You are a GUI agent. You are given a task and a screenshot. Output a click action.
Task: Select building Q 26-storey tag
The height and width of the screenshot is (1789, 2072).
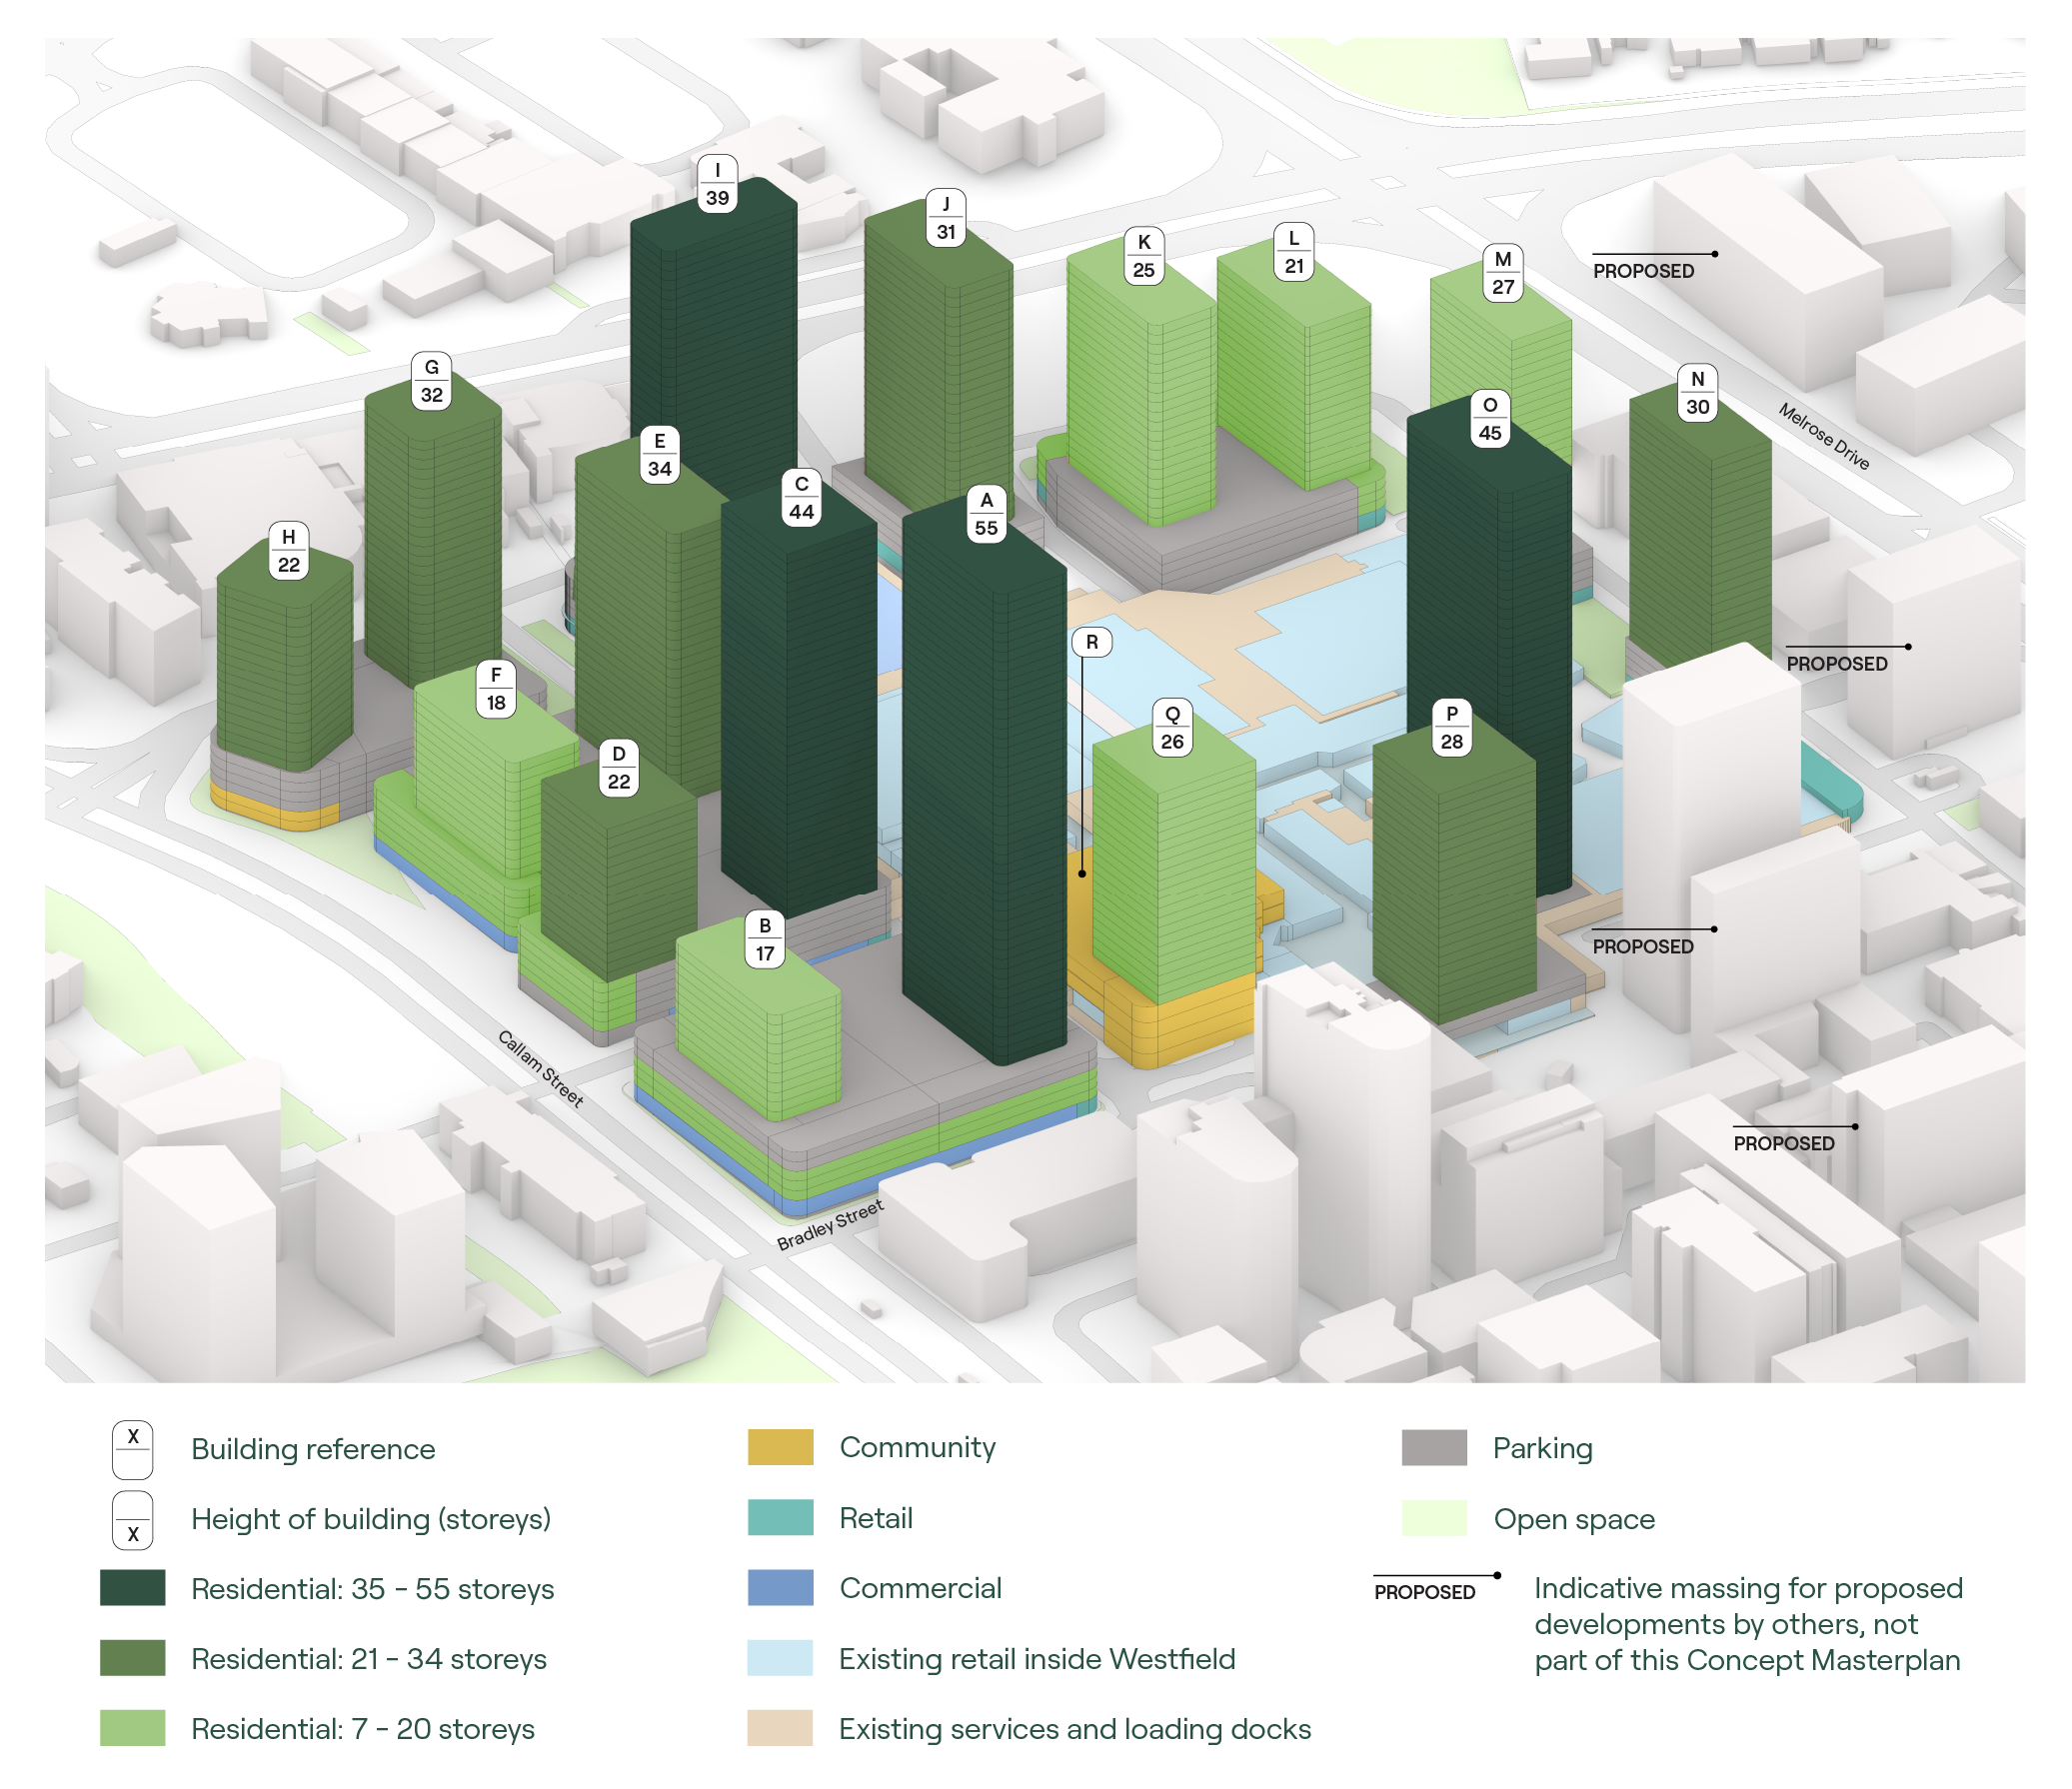[x=1172, y=728]
